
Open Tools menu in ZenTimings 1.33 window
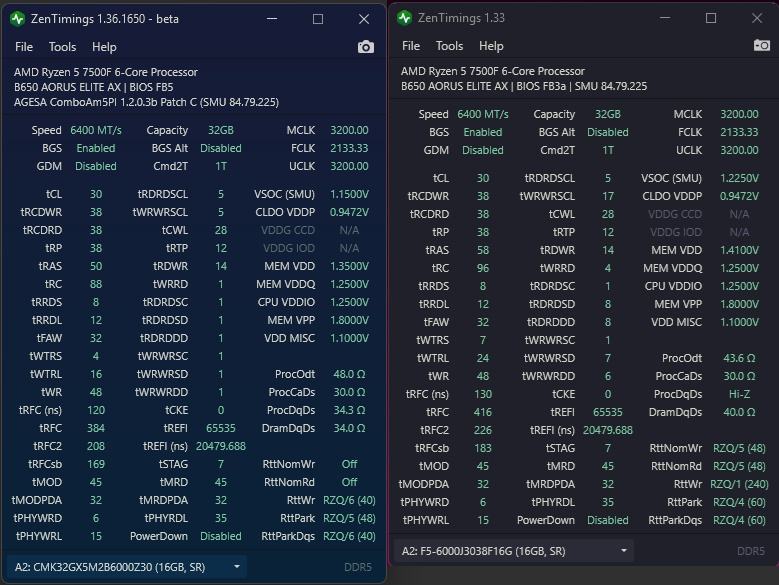449,46
